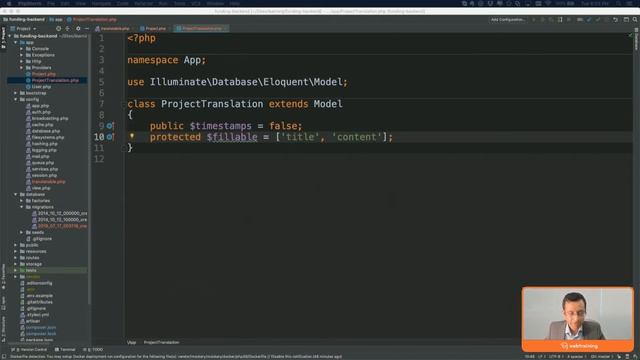Toggle the Favorites tool window stripe button
Image resolution: width=640 pixels, height=360 pixels.
coord(3,276)
